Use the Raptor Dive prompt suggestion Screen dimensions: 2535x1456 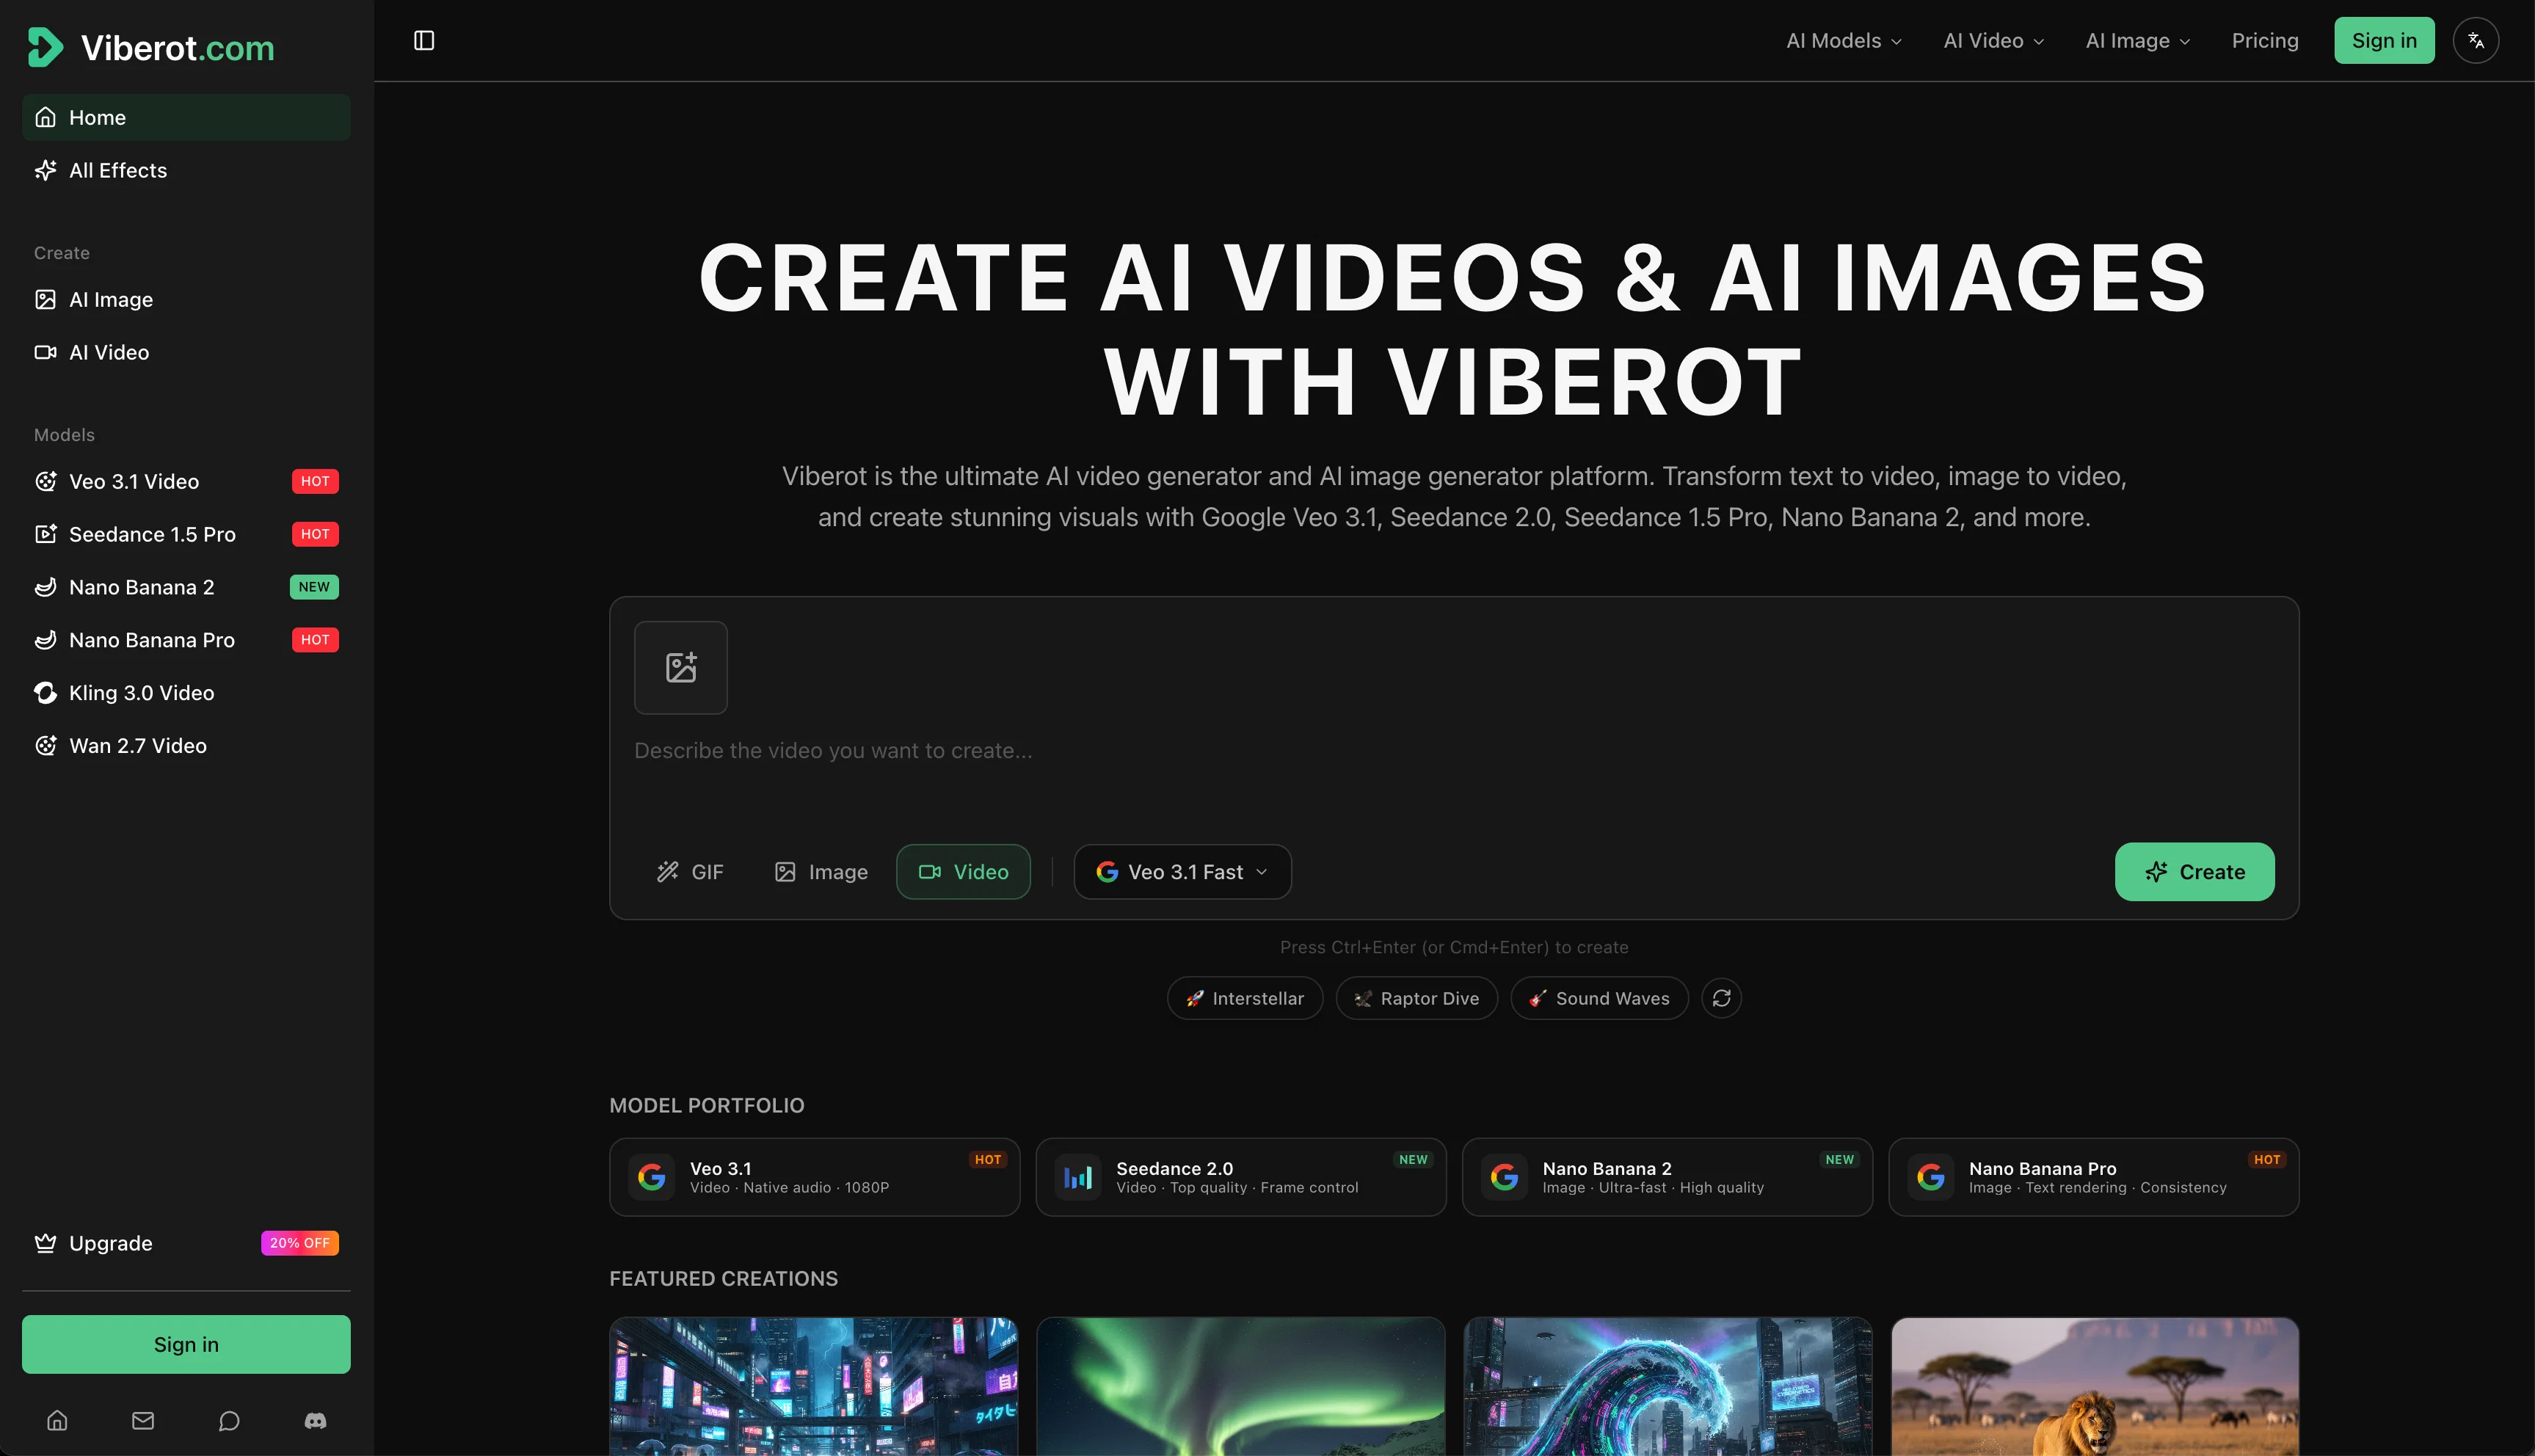1416,998
